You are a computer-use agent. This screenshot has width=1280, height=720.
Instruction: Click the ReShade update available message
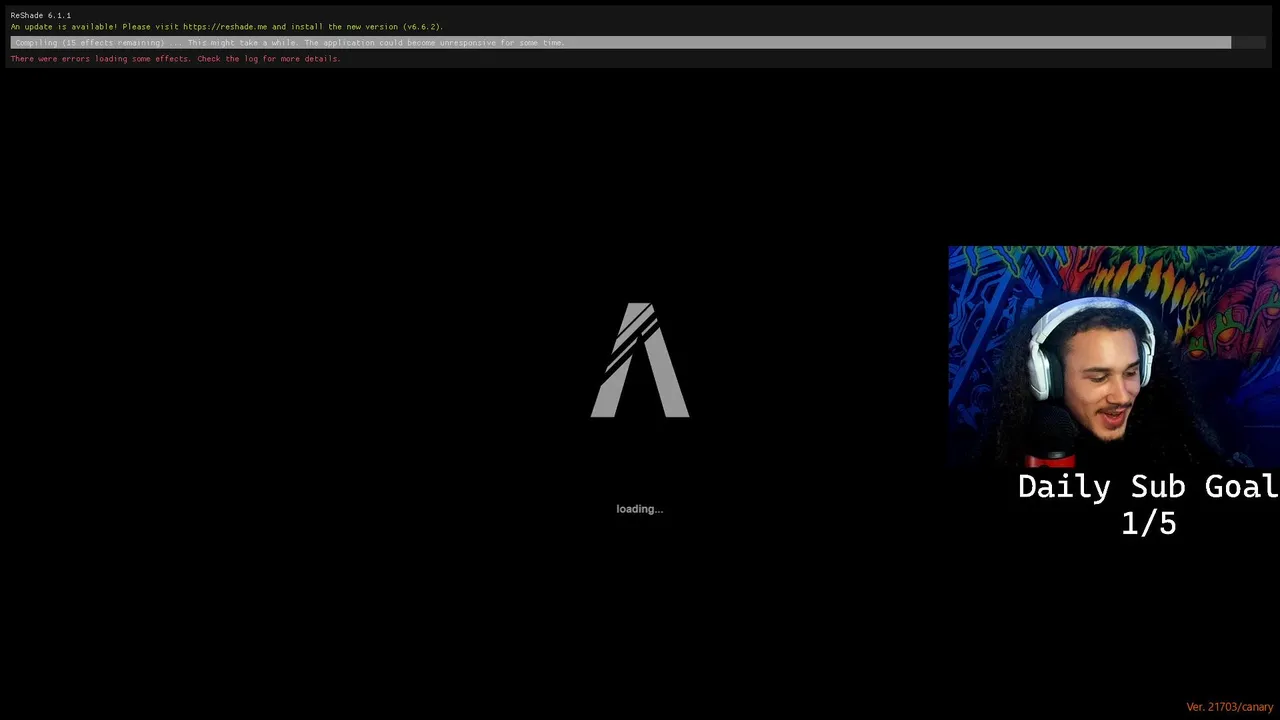(227, 27)
